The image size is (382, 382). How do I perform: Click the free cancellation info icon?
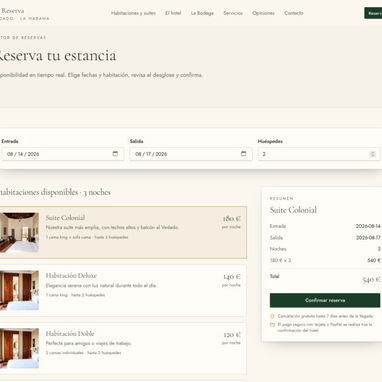pos(272,316)
